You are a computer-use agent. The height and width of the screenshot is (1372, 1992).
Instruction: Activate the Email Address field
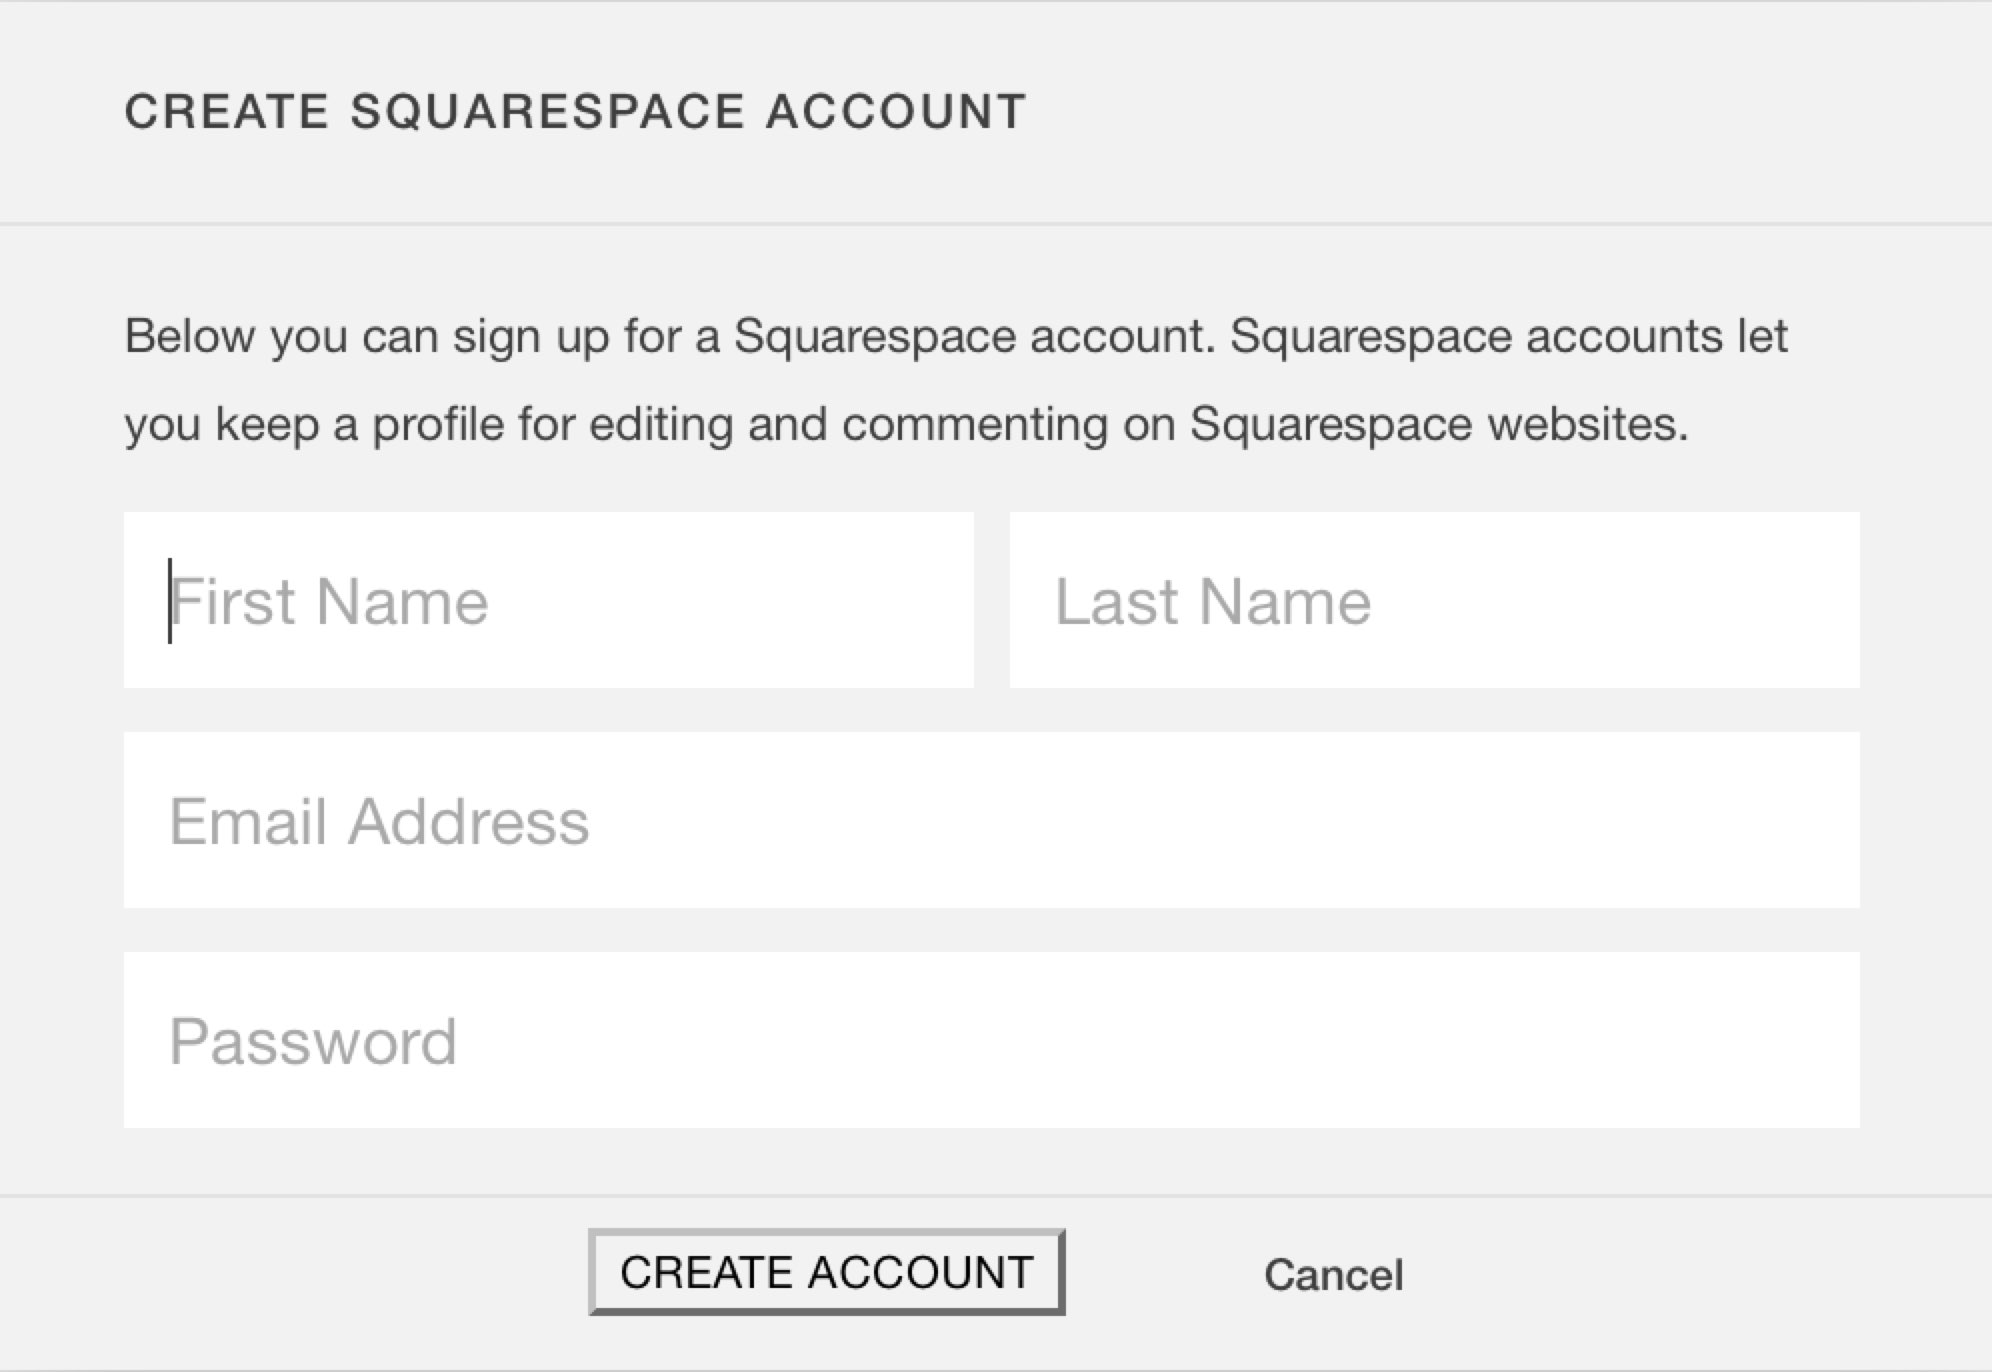(992, 820)
